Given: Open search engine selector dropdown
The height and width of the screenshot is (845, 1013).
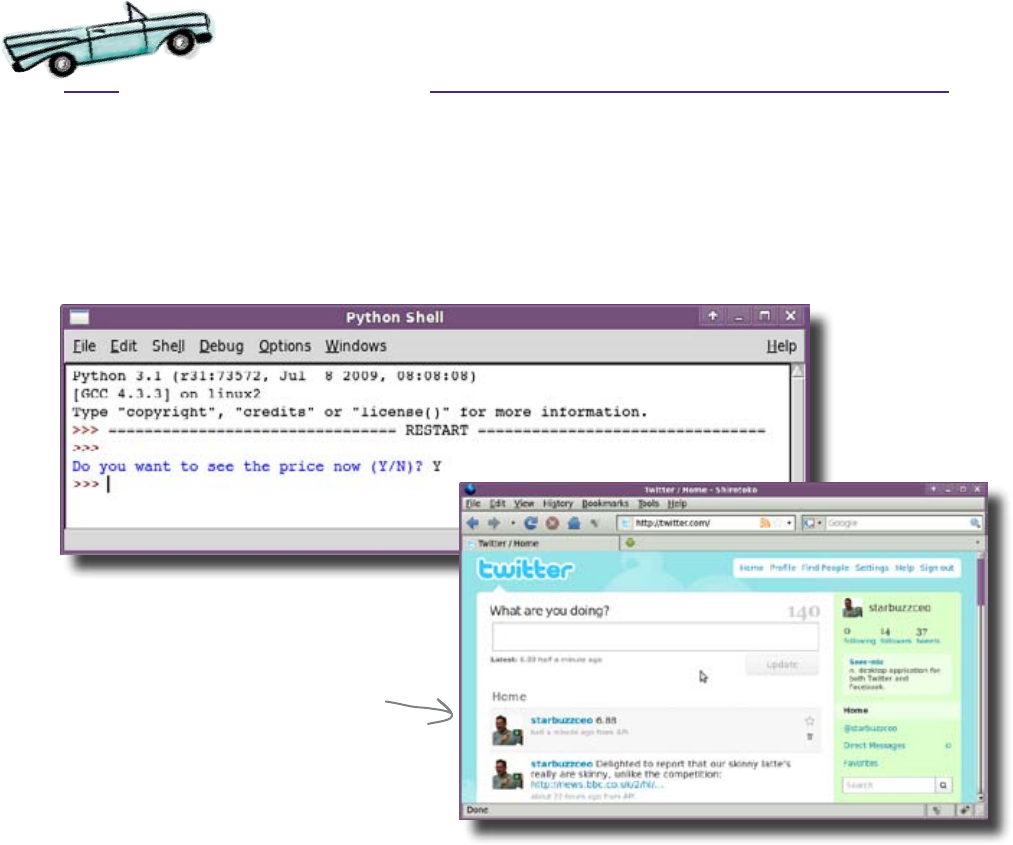Looking at the screenshot, I should (x=812, y=523).
